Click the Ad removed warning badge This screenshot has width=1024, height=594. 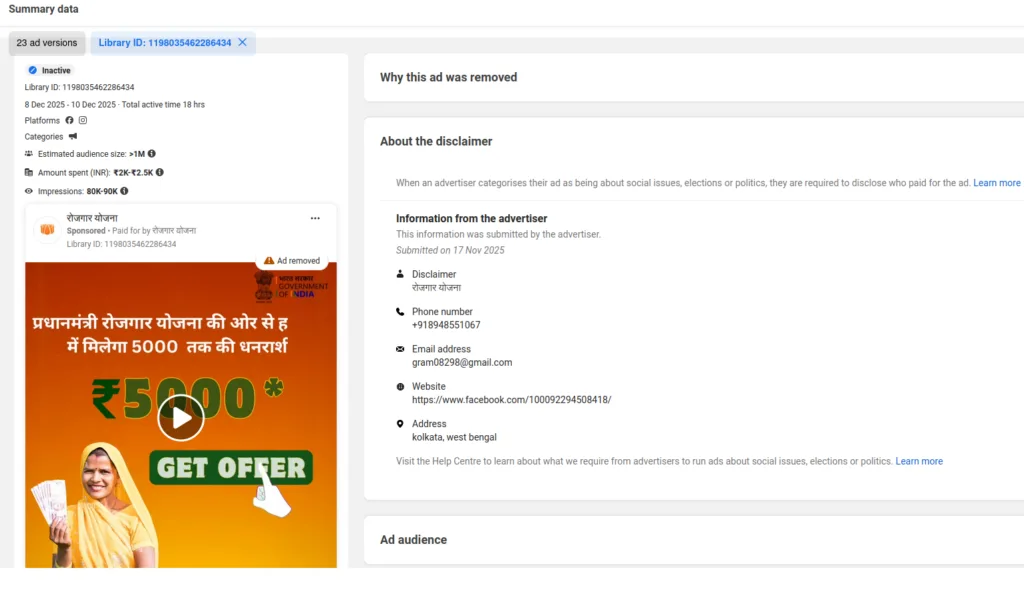click(292, 261)
